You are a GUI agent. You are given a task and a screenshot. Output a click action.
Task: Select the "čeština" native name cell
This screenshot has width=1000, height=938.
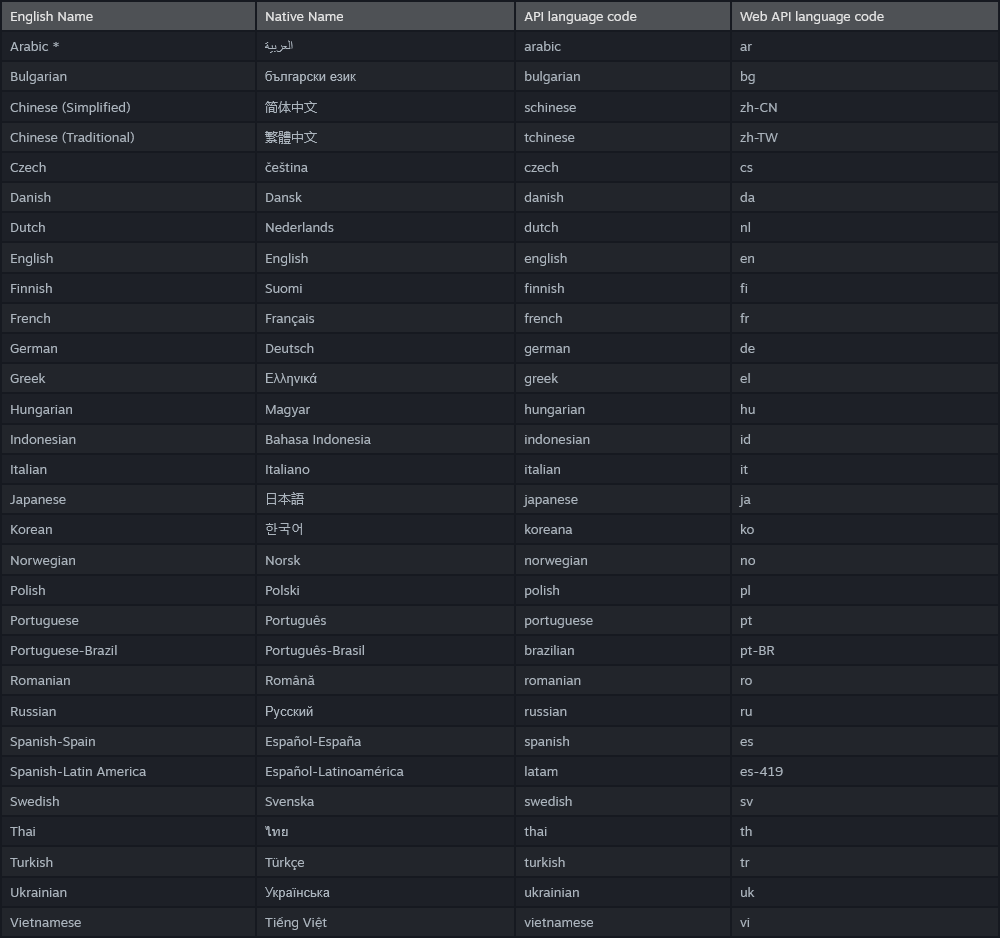click(x=385, y=167)
